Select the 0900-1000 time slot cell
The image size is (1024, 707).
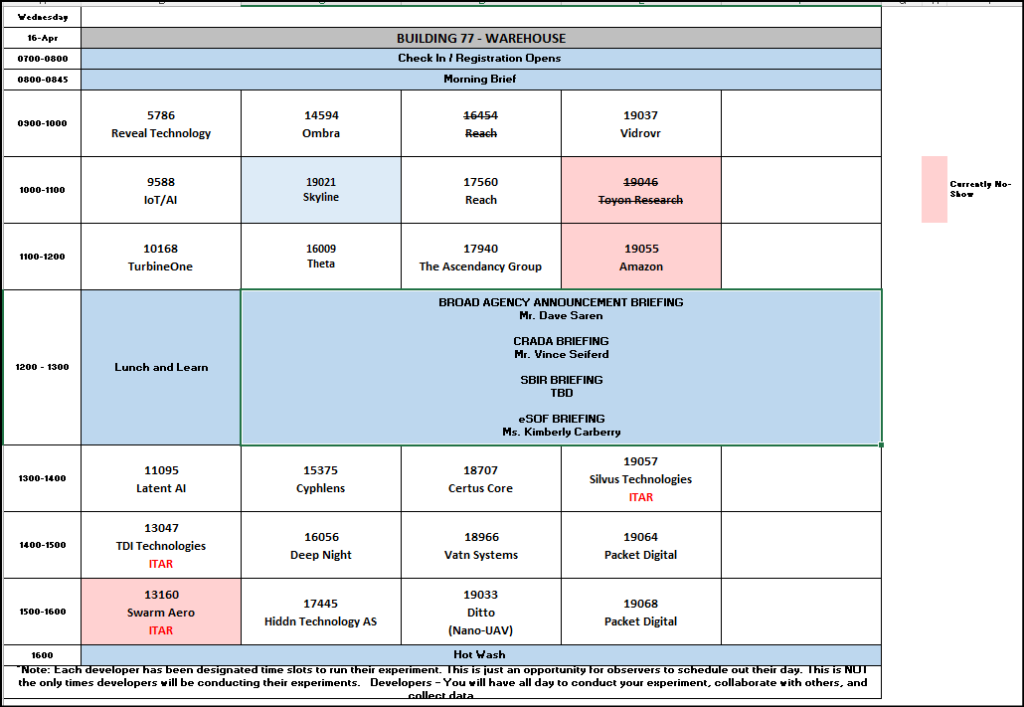tap(42, 123)
